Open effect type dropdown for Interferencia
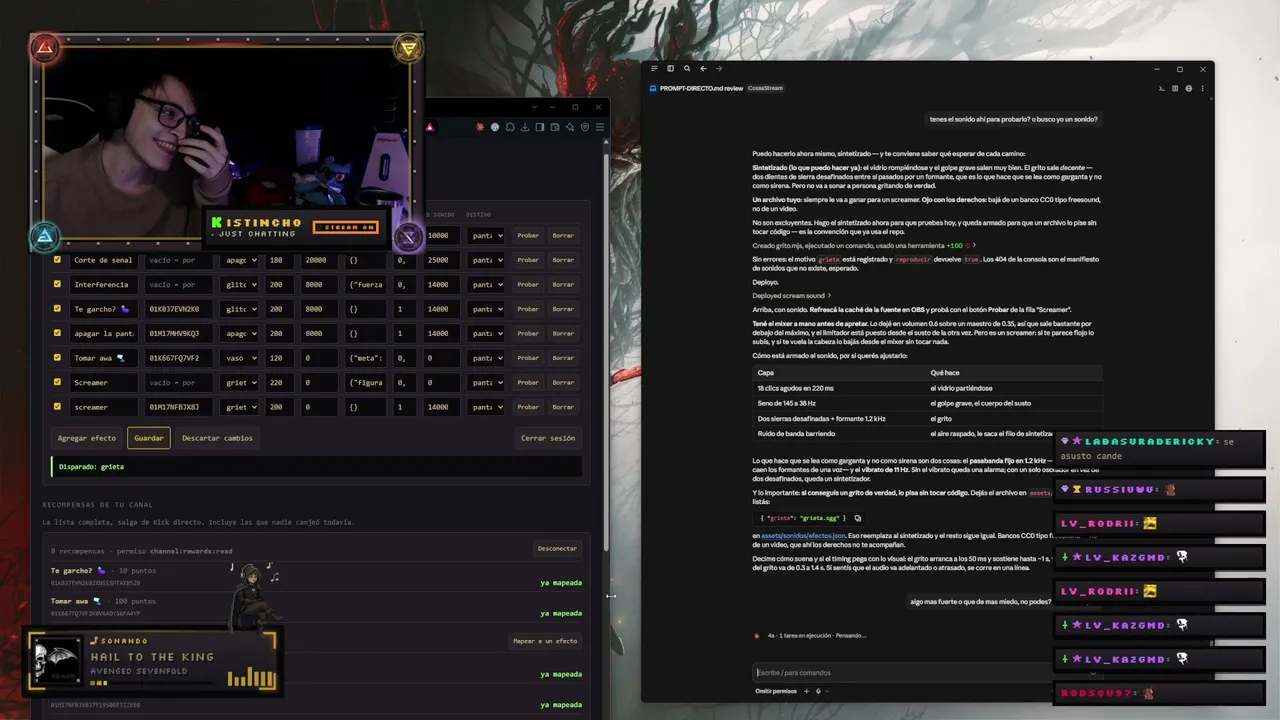The height and width of the screenshot is (720, 1280). [240, 285]
